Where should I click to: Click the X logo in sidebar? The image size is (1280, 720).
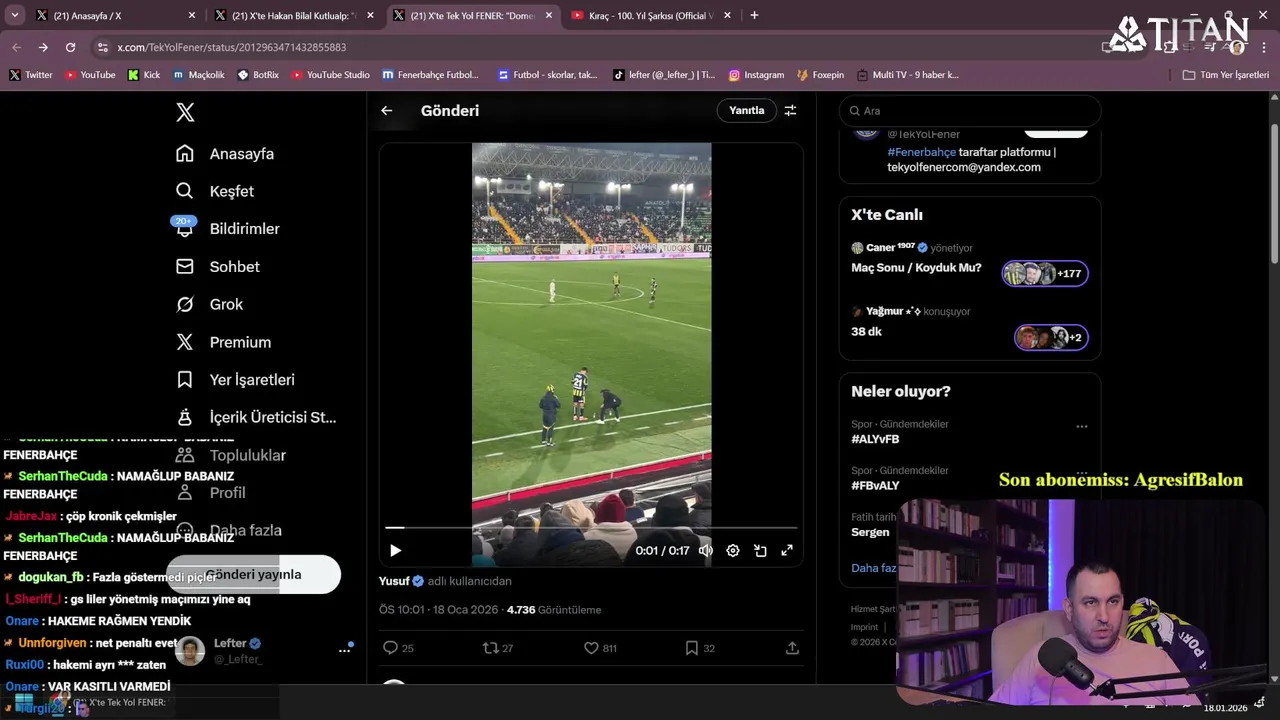[185, 112]
